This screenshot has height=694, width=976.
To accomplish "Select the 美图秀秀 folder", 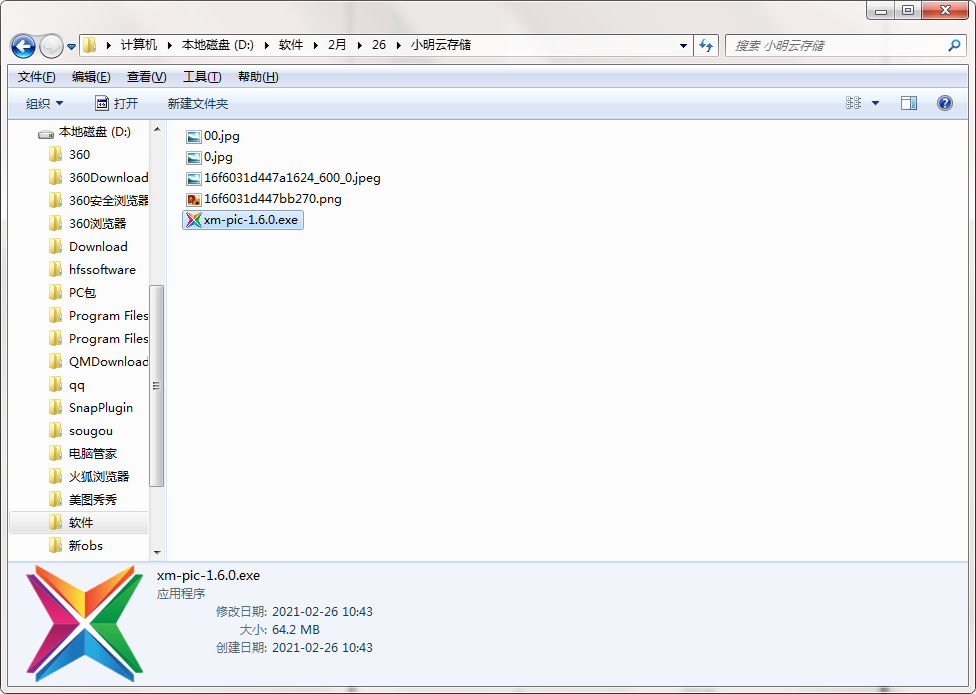I will pyautogui.click(x=83, y=500).
